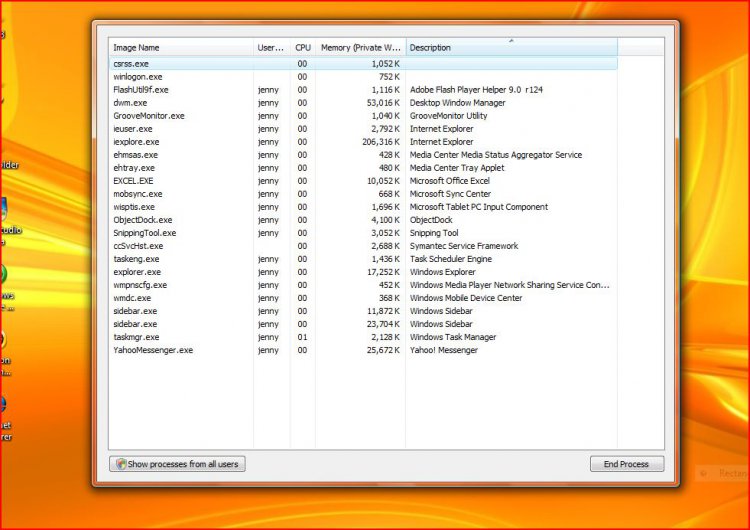Select ccSvcHst.exe process
750x530 pixels.
363,246
